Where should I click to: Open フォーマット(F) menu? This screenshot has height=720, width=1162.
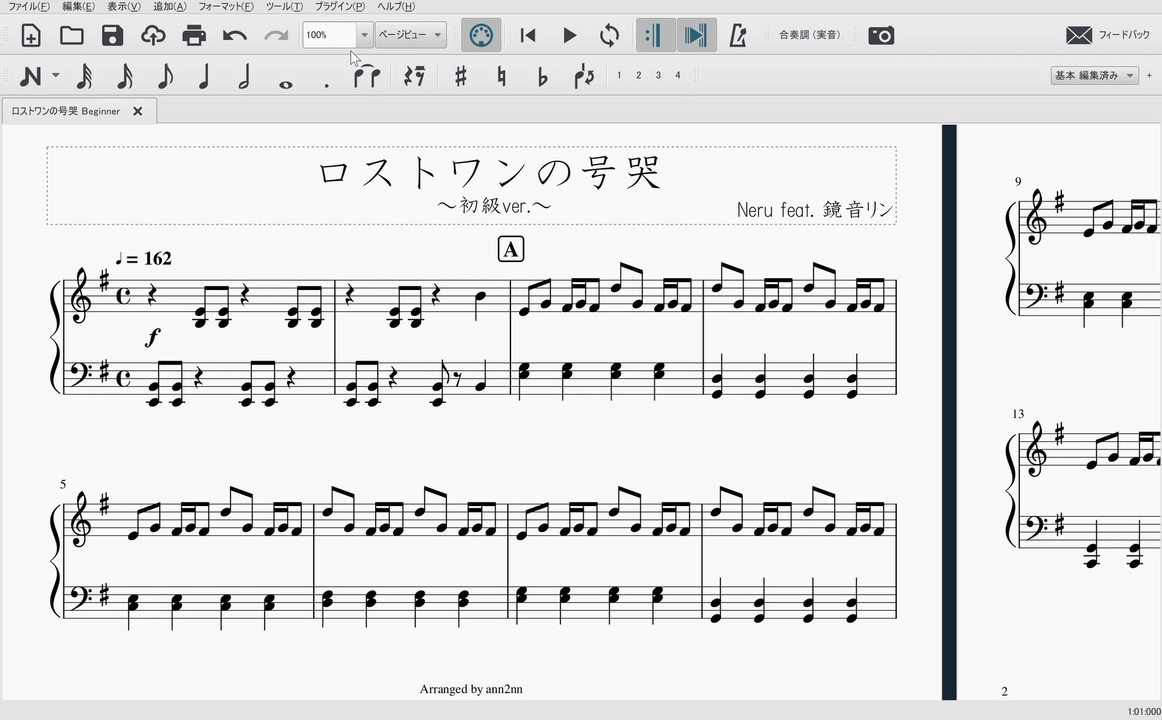pyautogui.click(x=226, y=6)
